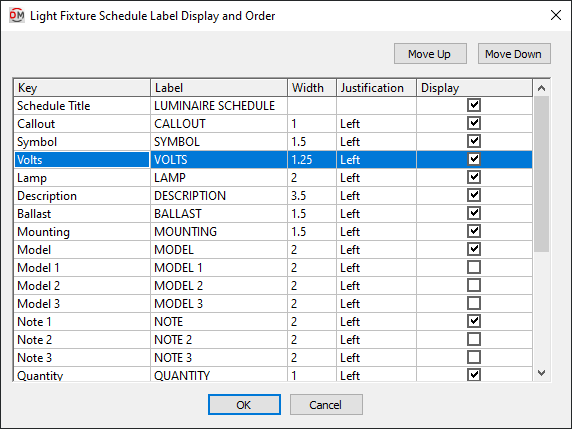
Task: Cancel the dialog
Action: [x=326, y=405]
